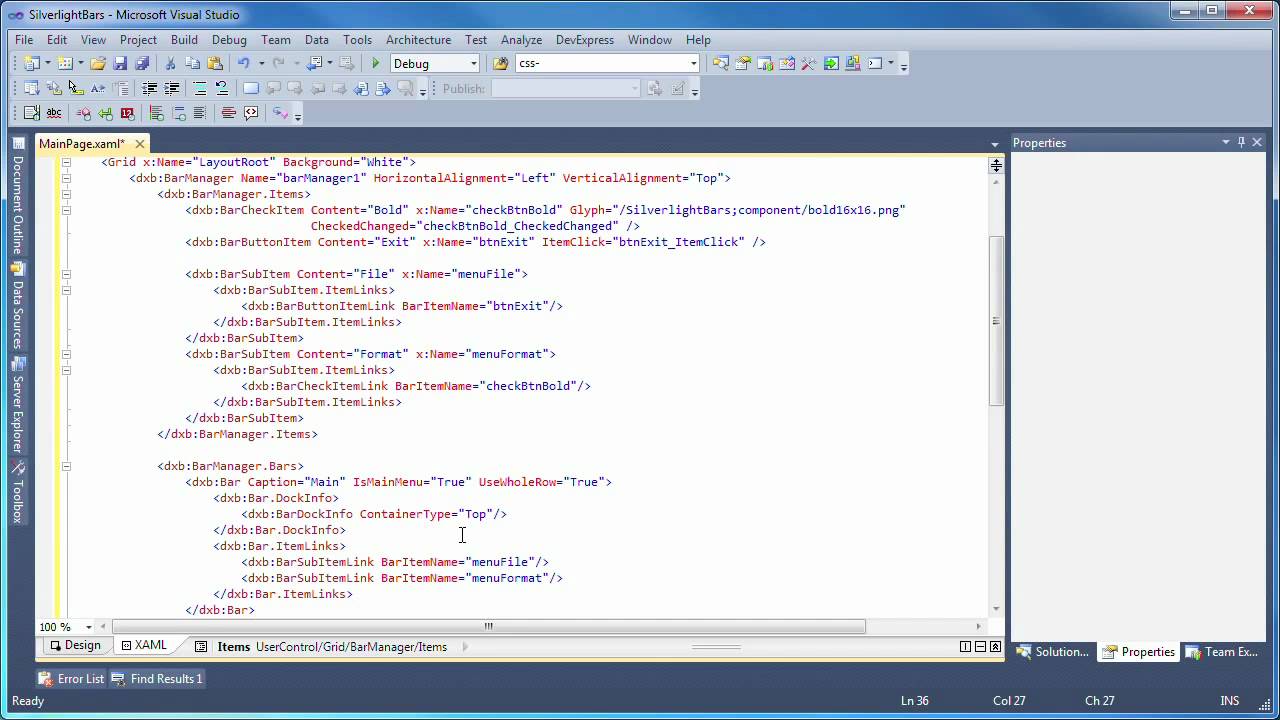1280x720 pixels.
Task: Collapse the XAML pane with chevron button
Action: (995, 647)
